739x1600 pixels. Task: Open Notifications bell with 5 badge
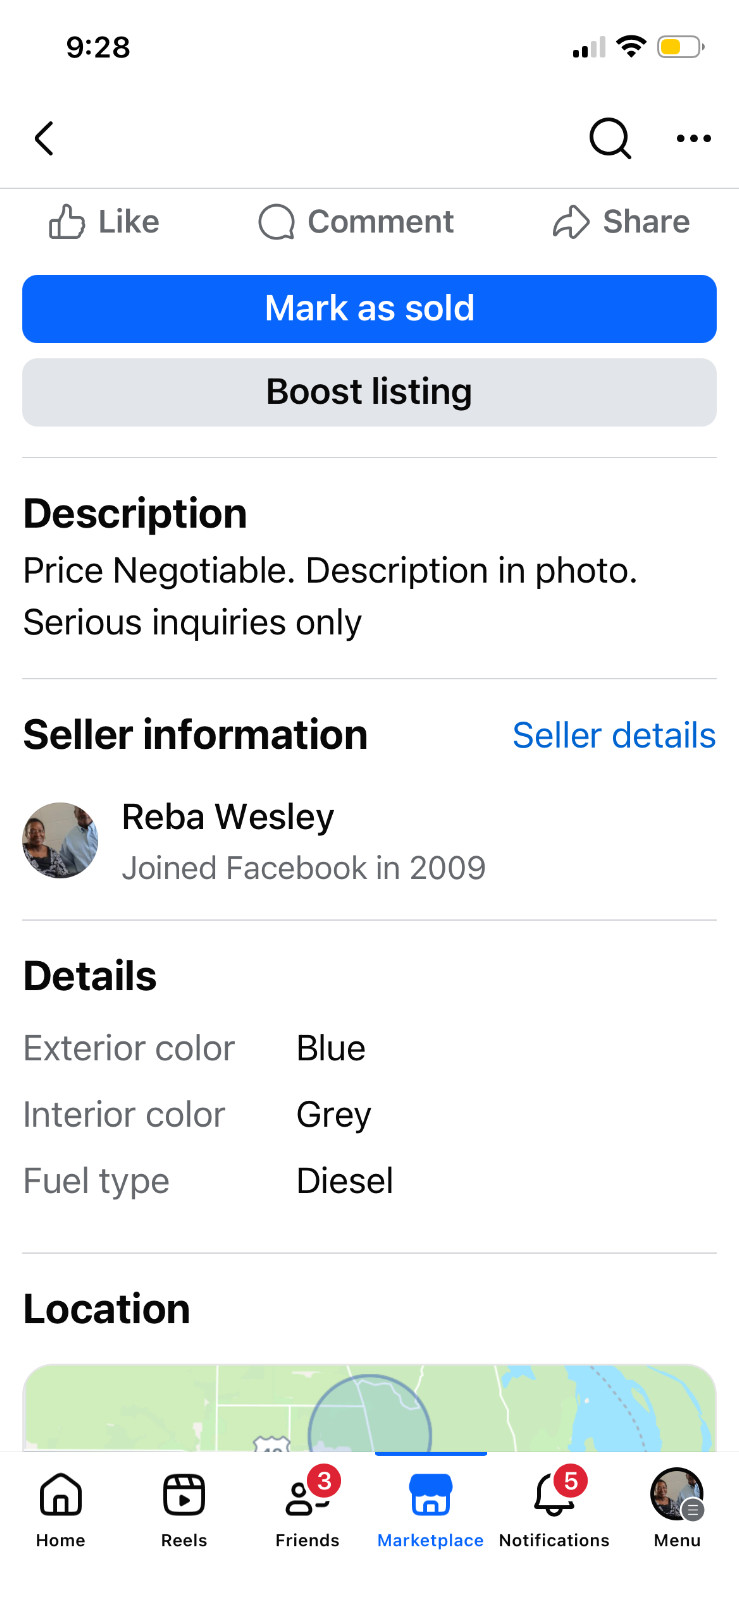(554, 1510)
